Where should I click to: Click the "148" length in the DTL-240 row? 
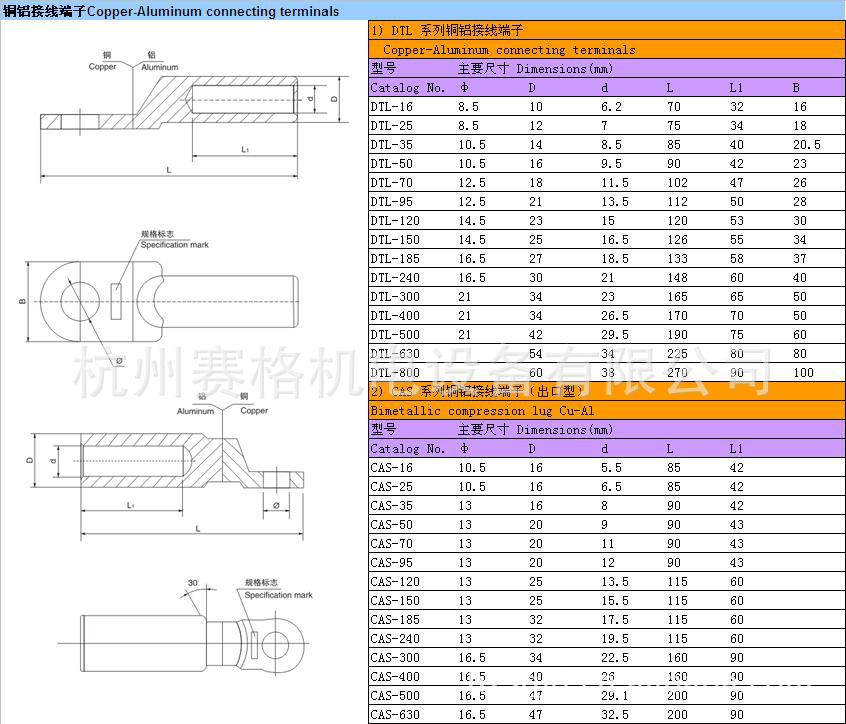tap(677, 278)
